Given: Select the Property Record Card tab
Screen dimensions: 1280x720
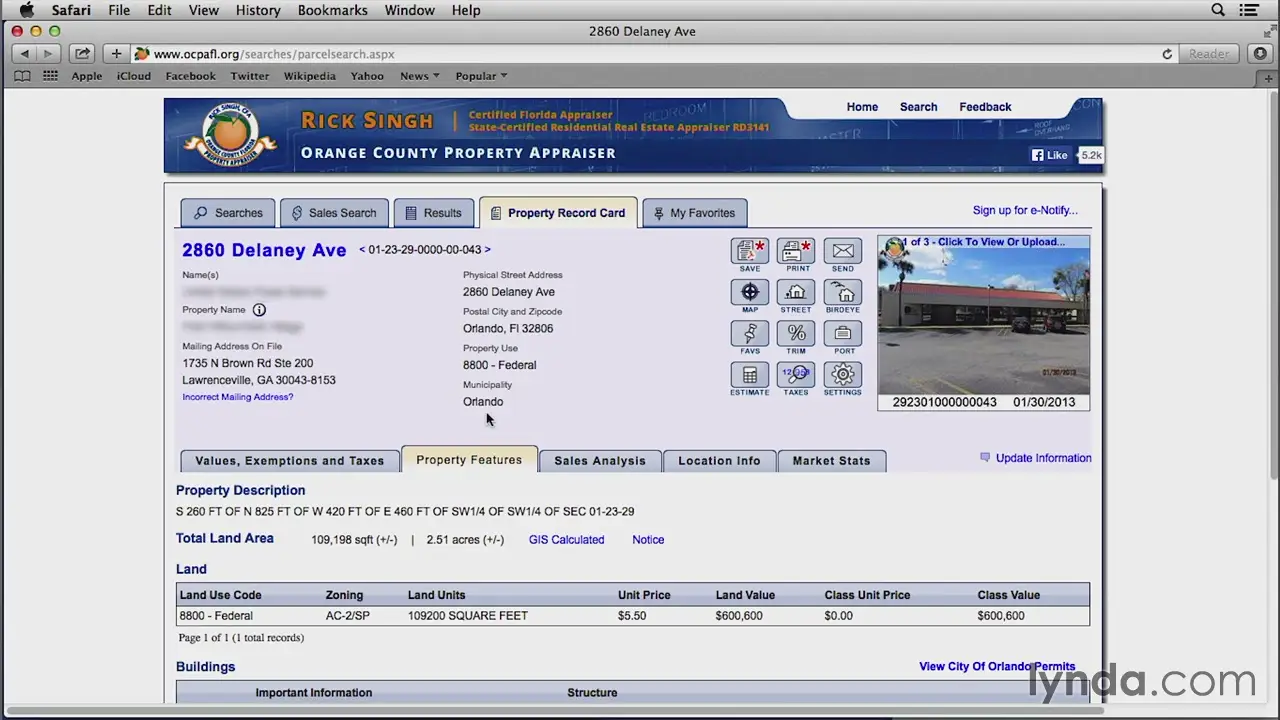Looking at the screenshot, I should (x=558, y=213).
